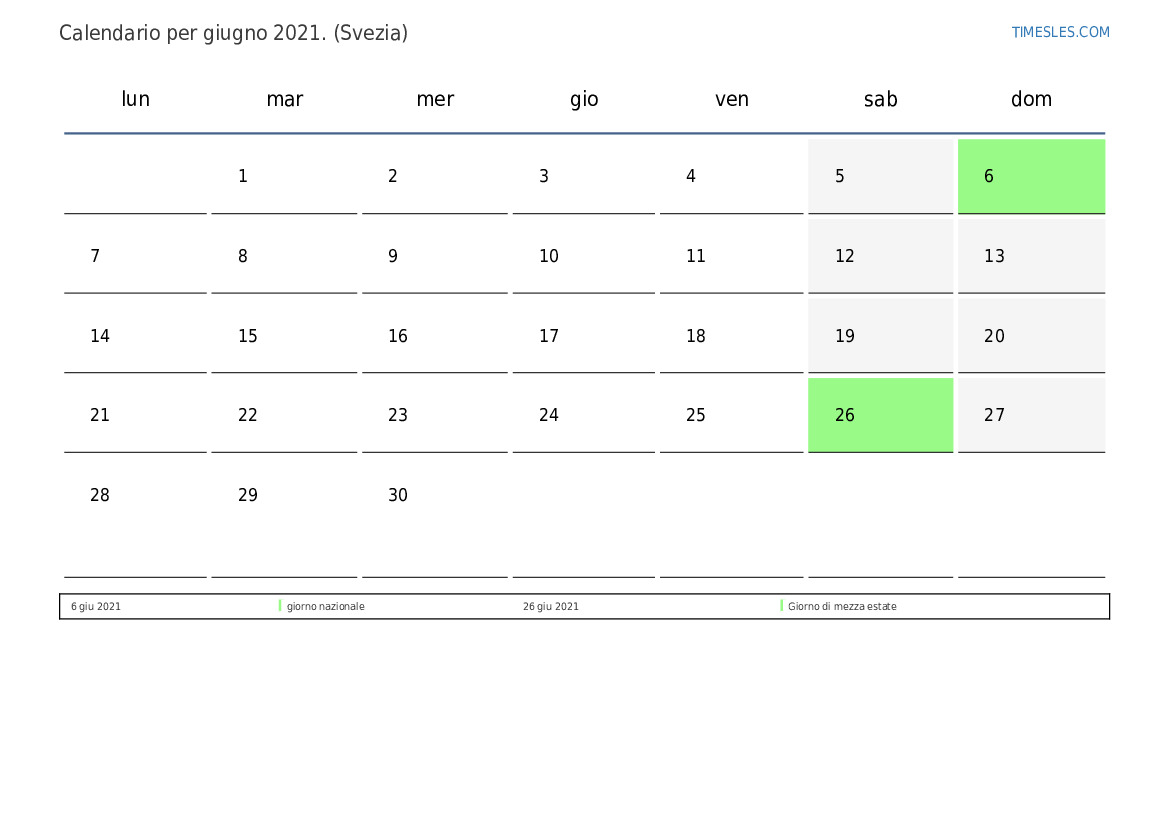The image size is (1169, 827).
Task: Click the green marker beside 'Giorno di mezza estate'
Action: 781,606
